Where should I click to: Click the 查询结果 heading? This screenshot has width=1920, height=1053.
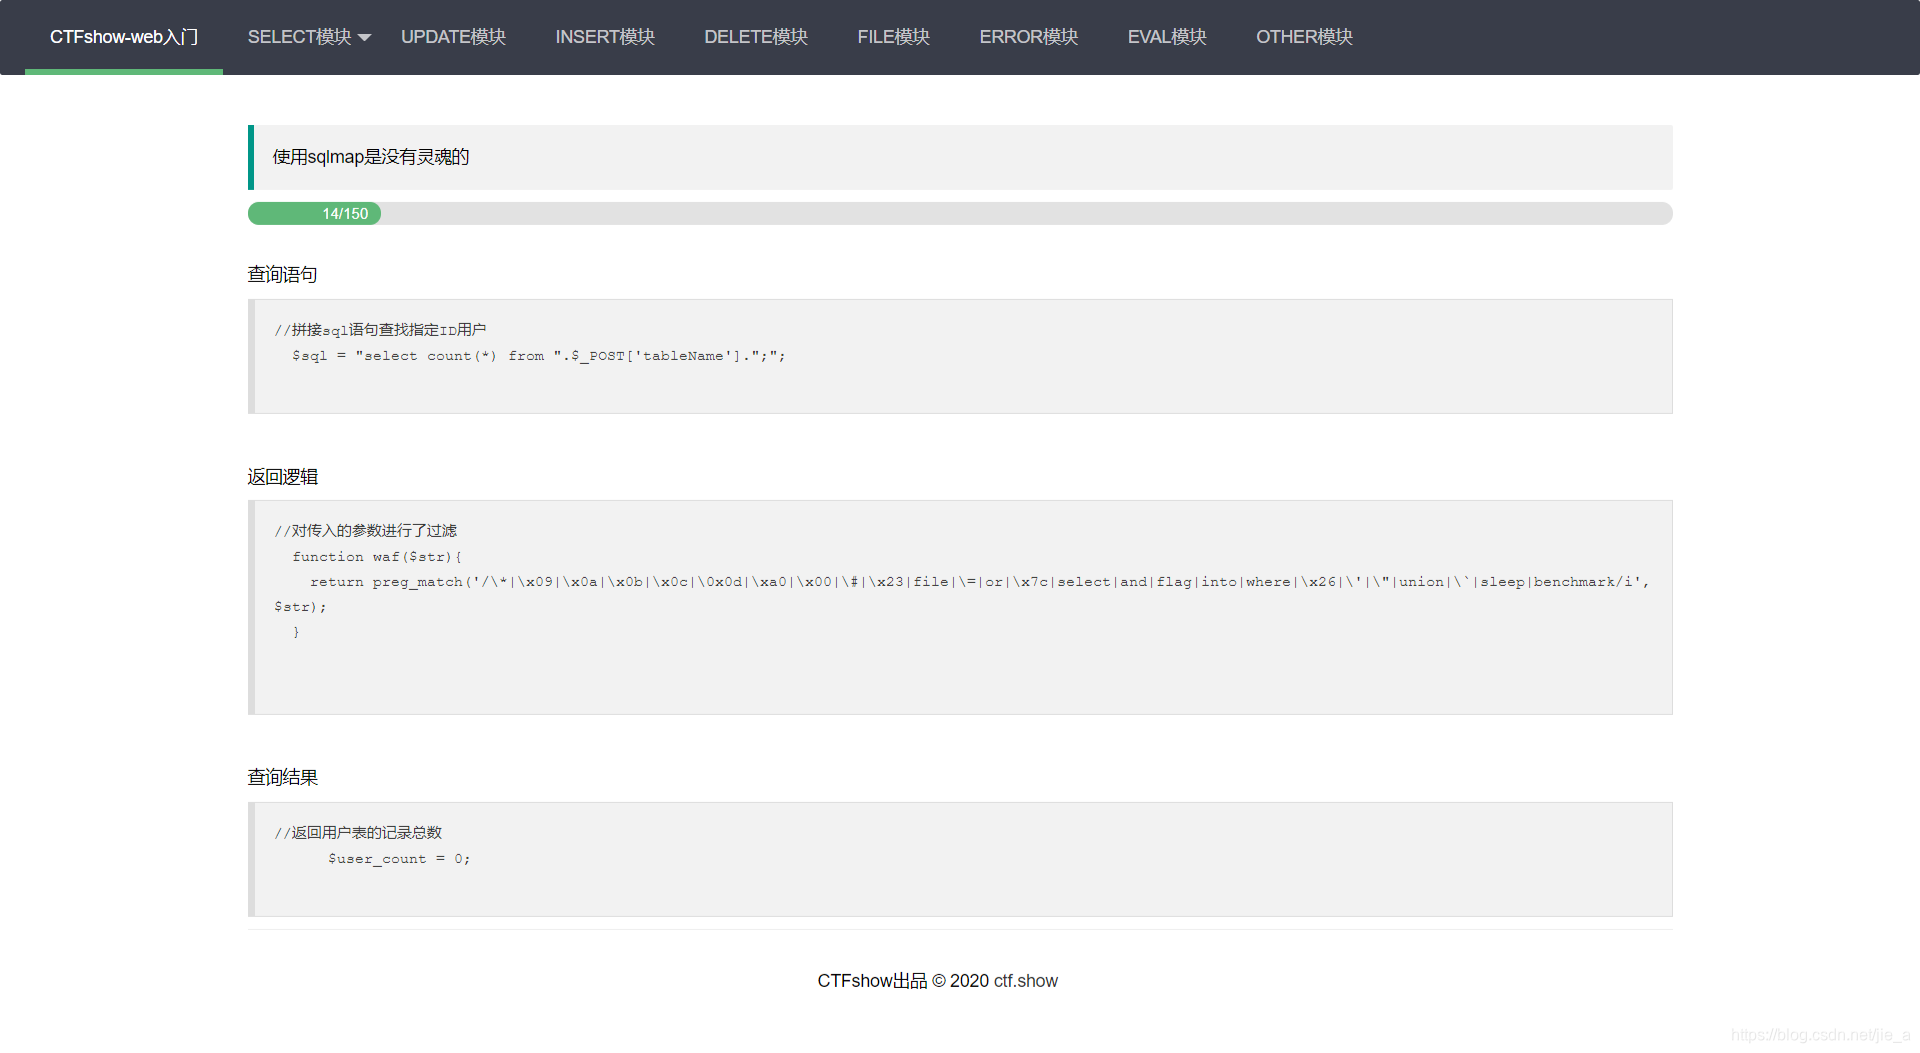pyautogui.click(x=283, y=777)
